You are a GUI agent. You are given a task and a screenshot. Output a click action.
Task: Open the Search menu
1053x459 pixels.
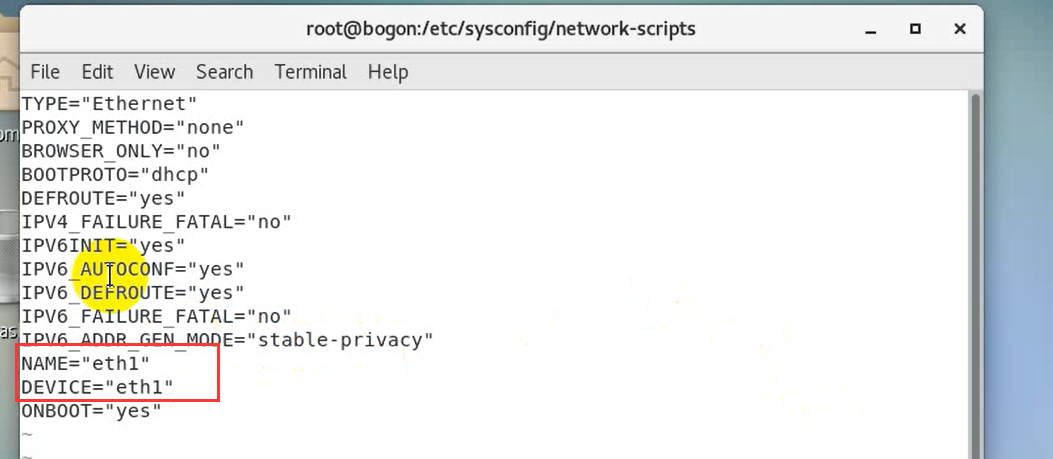[224, 72]
